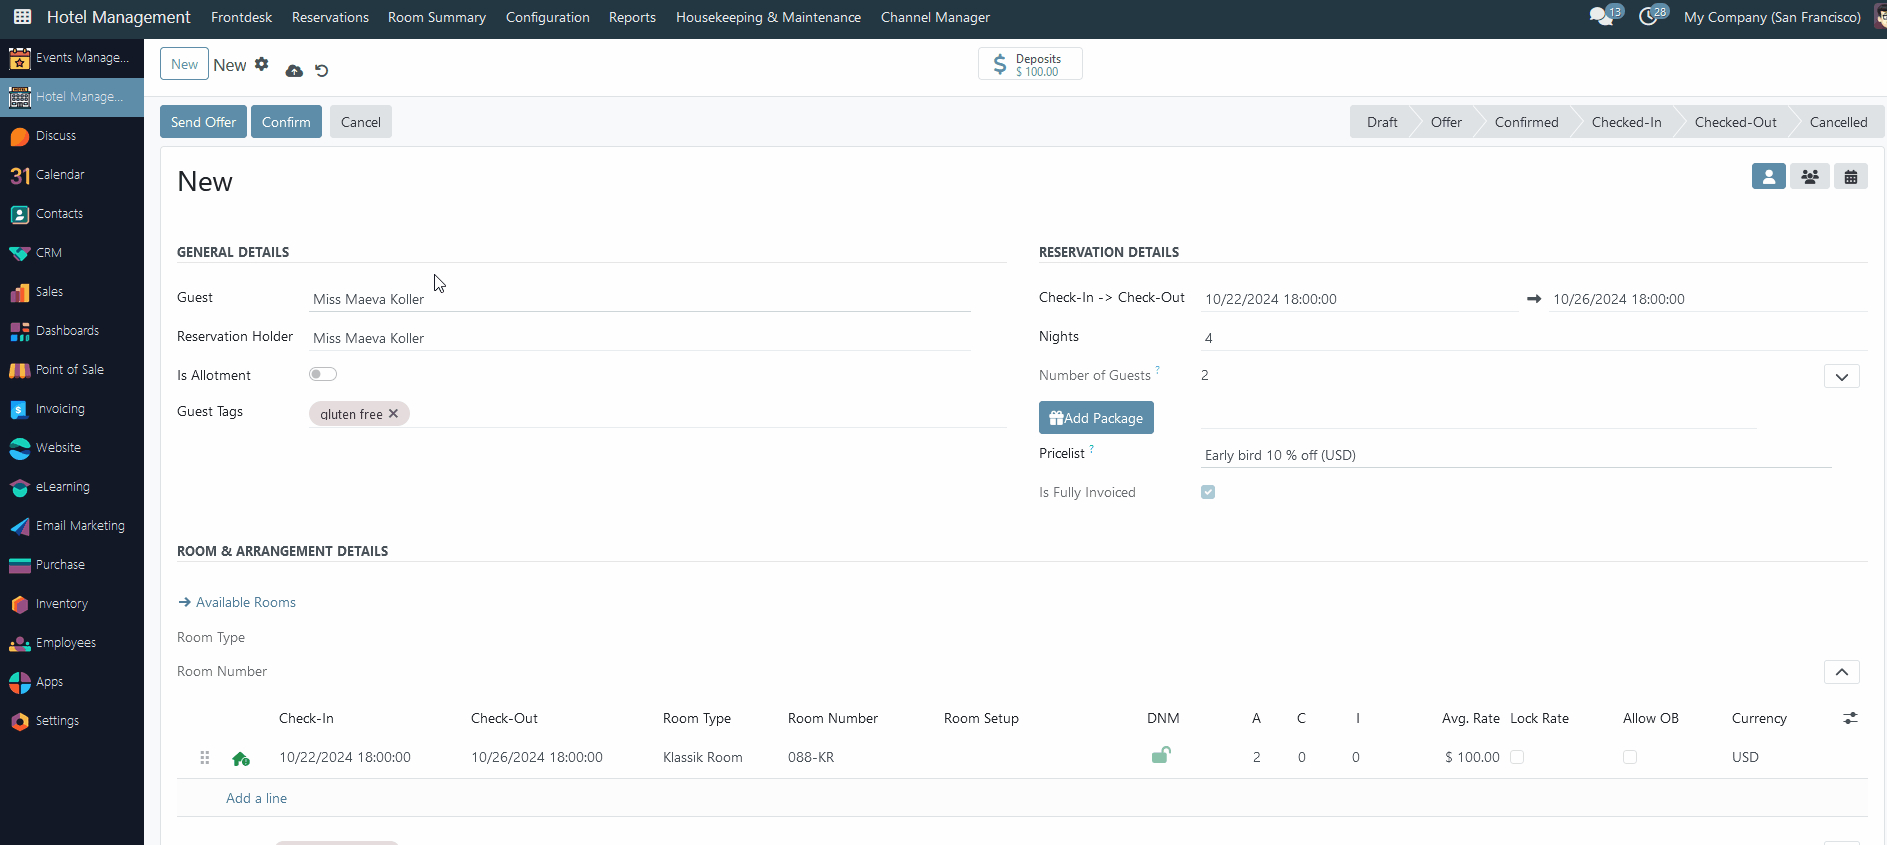Click the gear actions icon next to New
Screen dimensions: 1887x845
[x=261, y=64]
